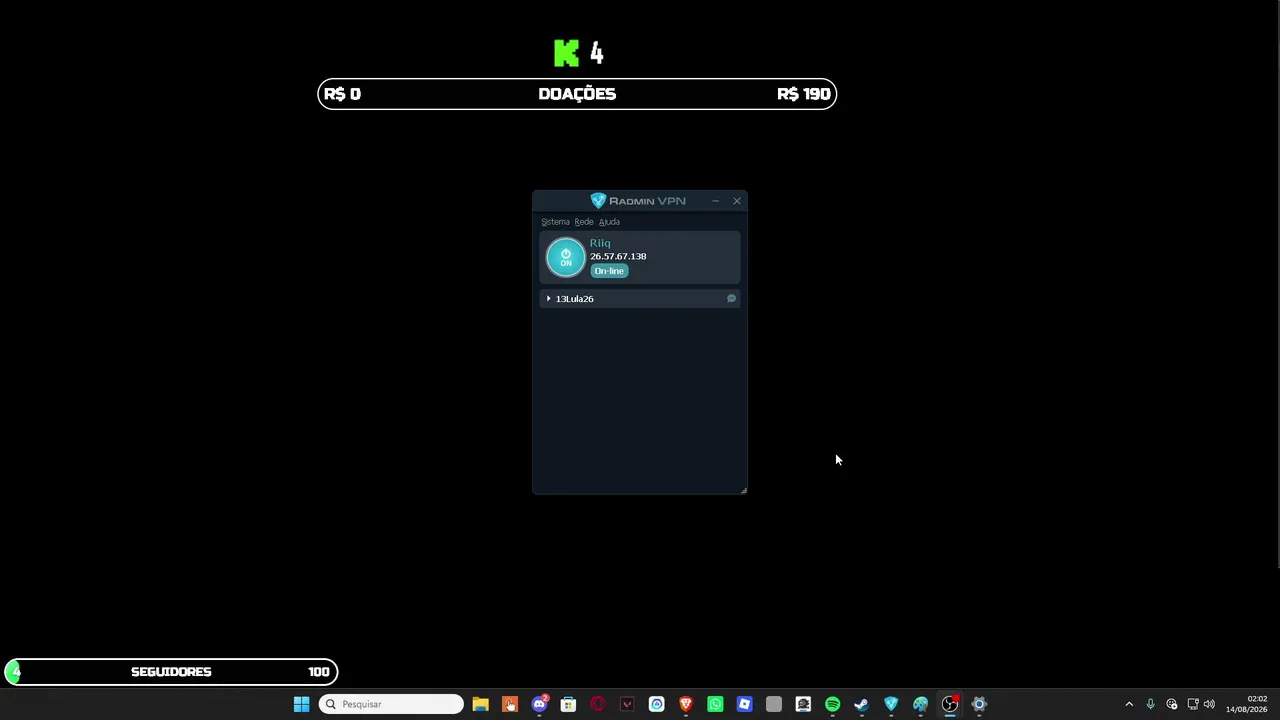Click the microphone tray icon

tap(1151, 704)
